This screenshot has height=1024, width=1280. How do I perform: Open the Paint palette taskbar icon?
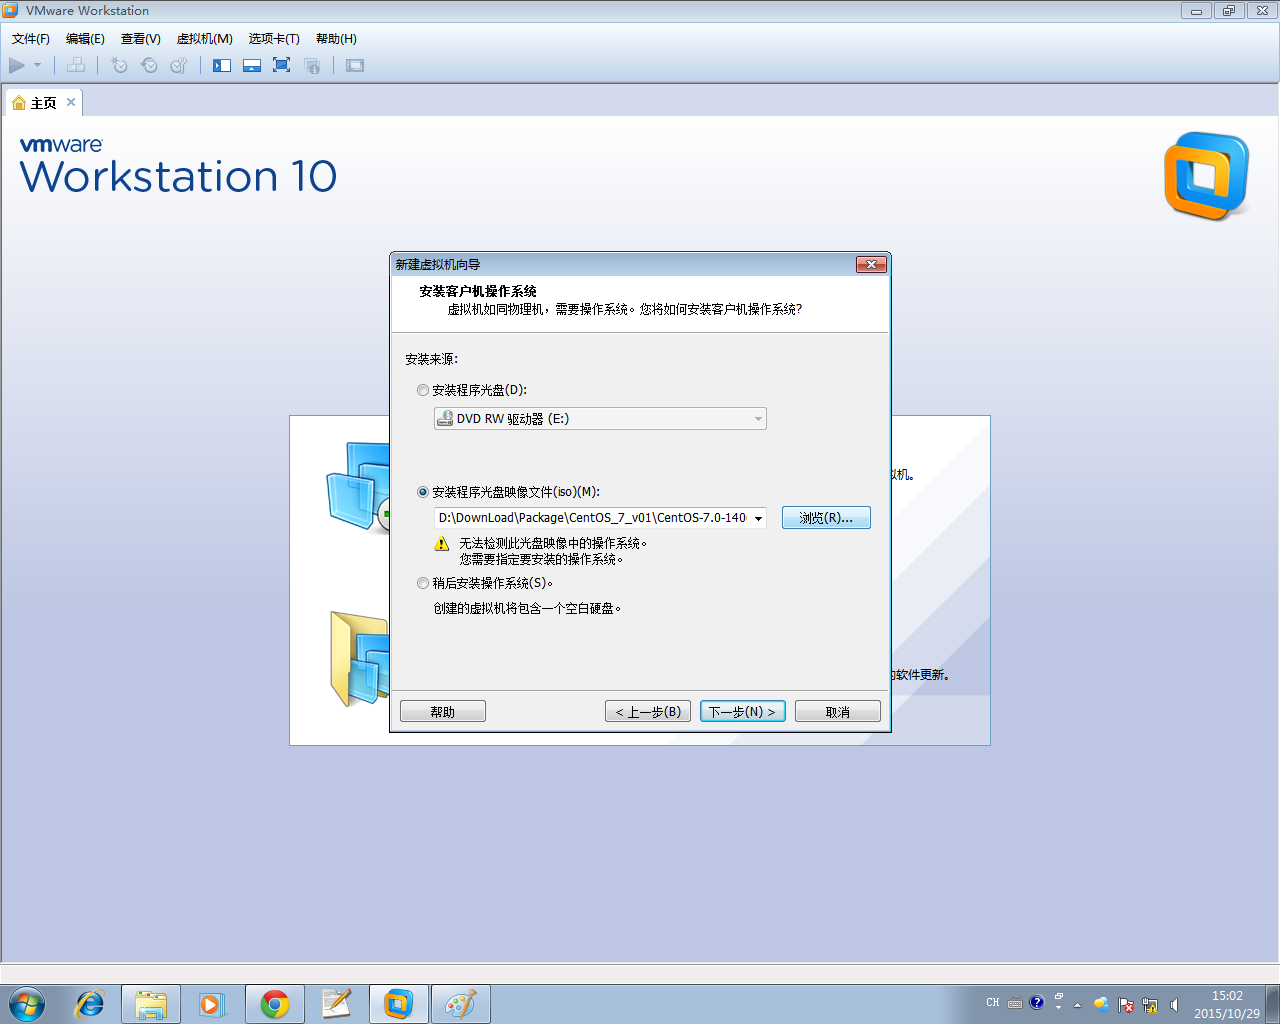461,1004
